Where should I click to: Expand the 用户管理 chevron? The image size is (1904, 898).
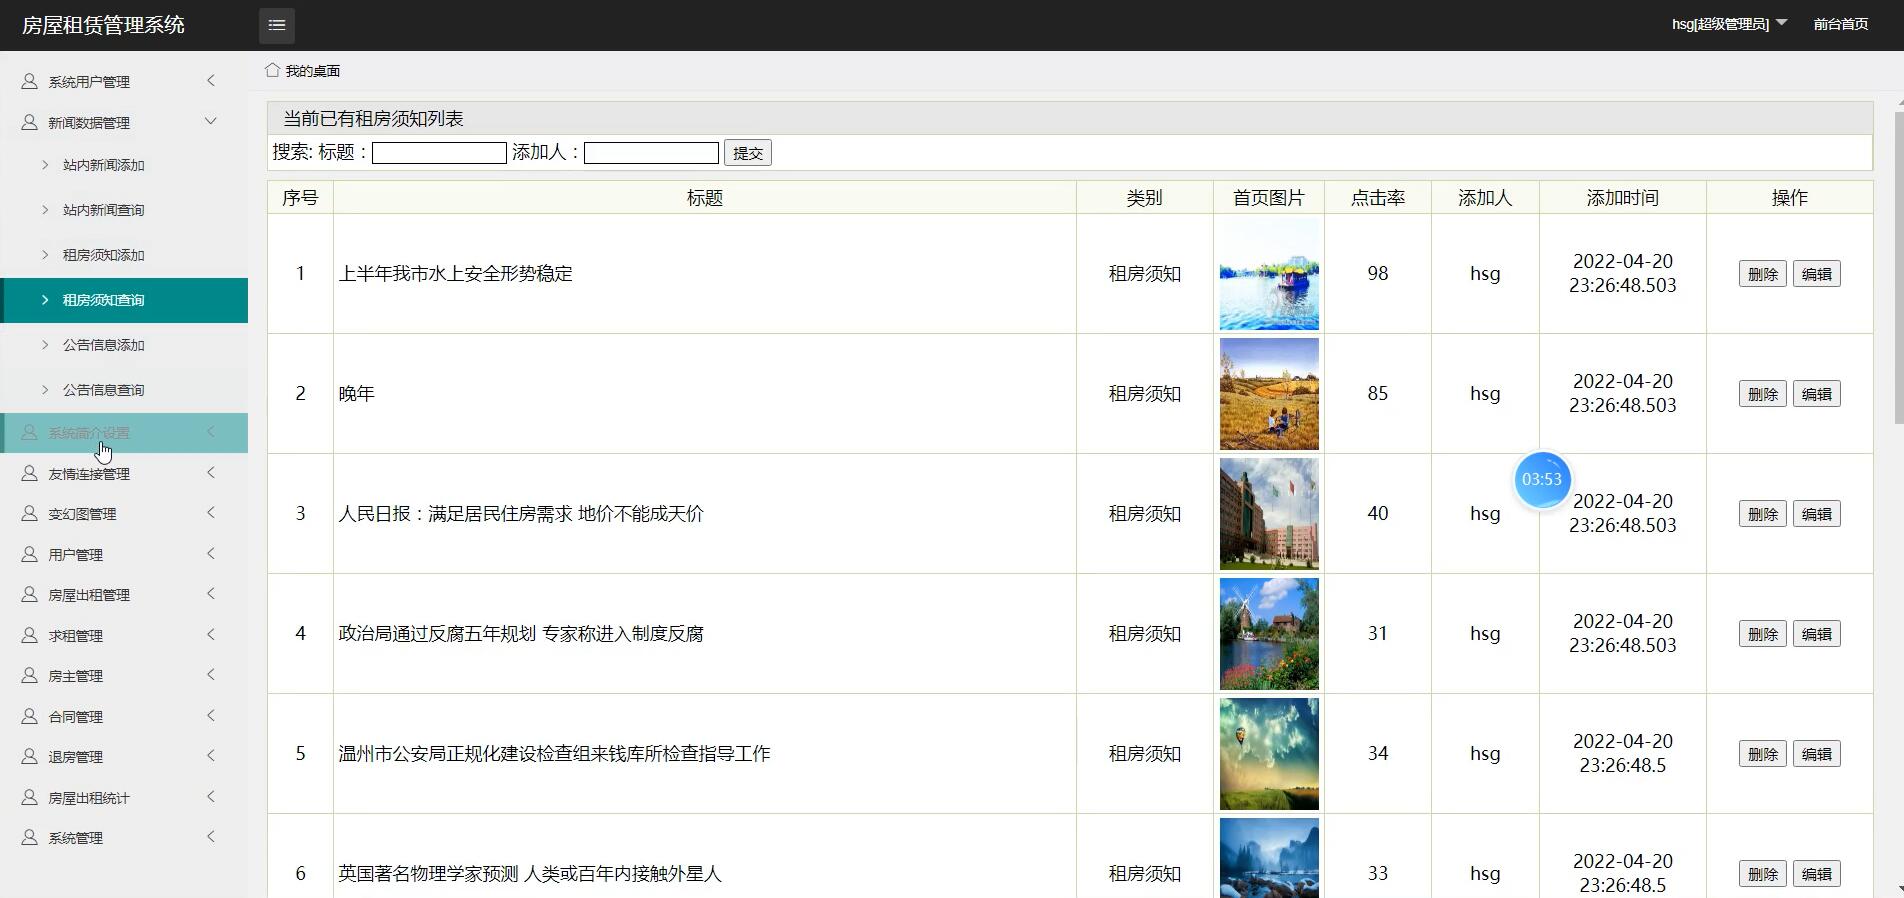pyautogui.click(x=211, y=553)
